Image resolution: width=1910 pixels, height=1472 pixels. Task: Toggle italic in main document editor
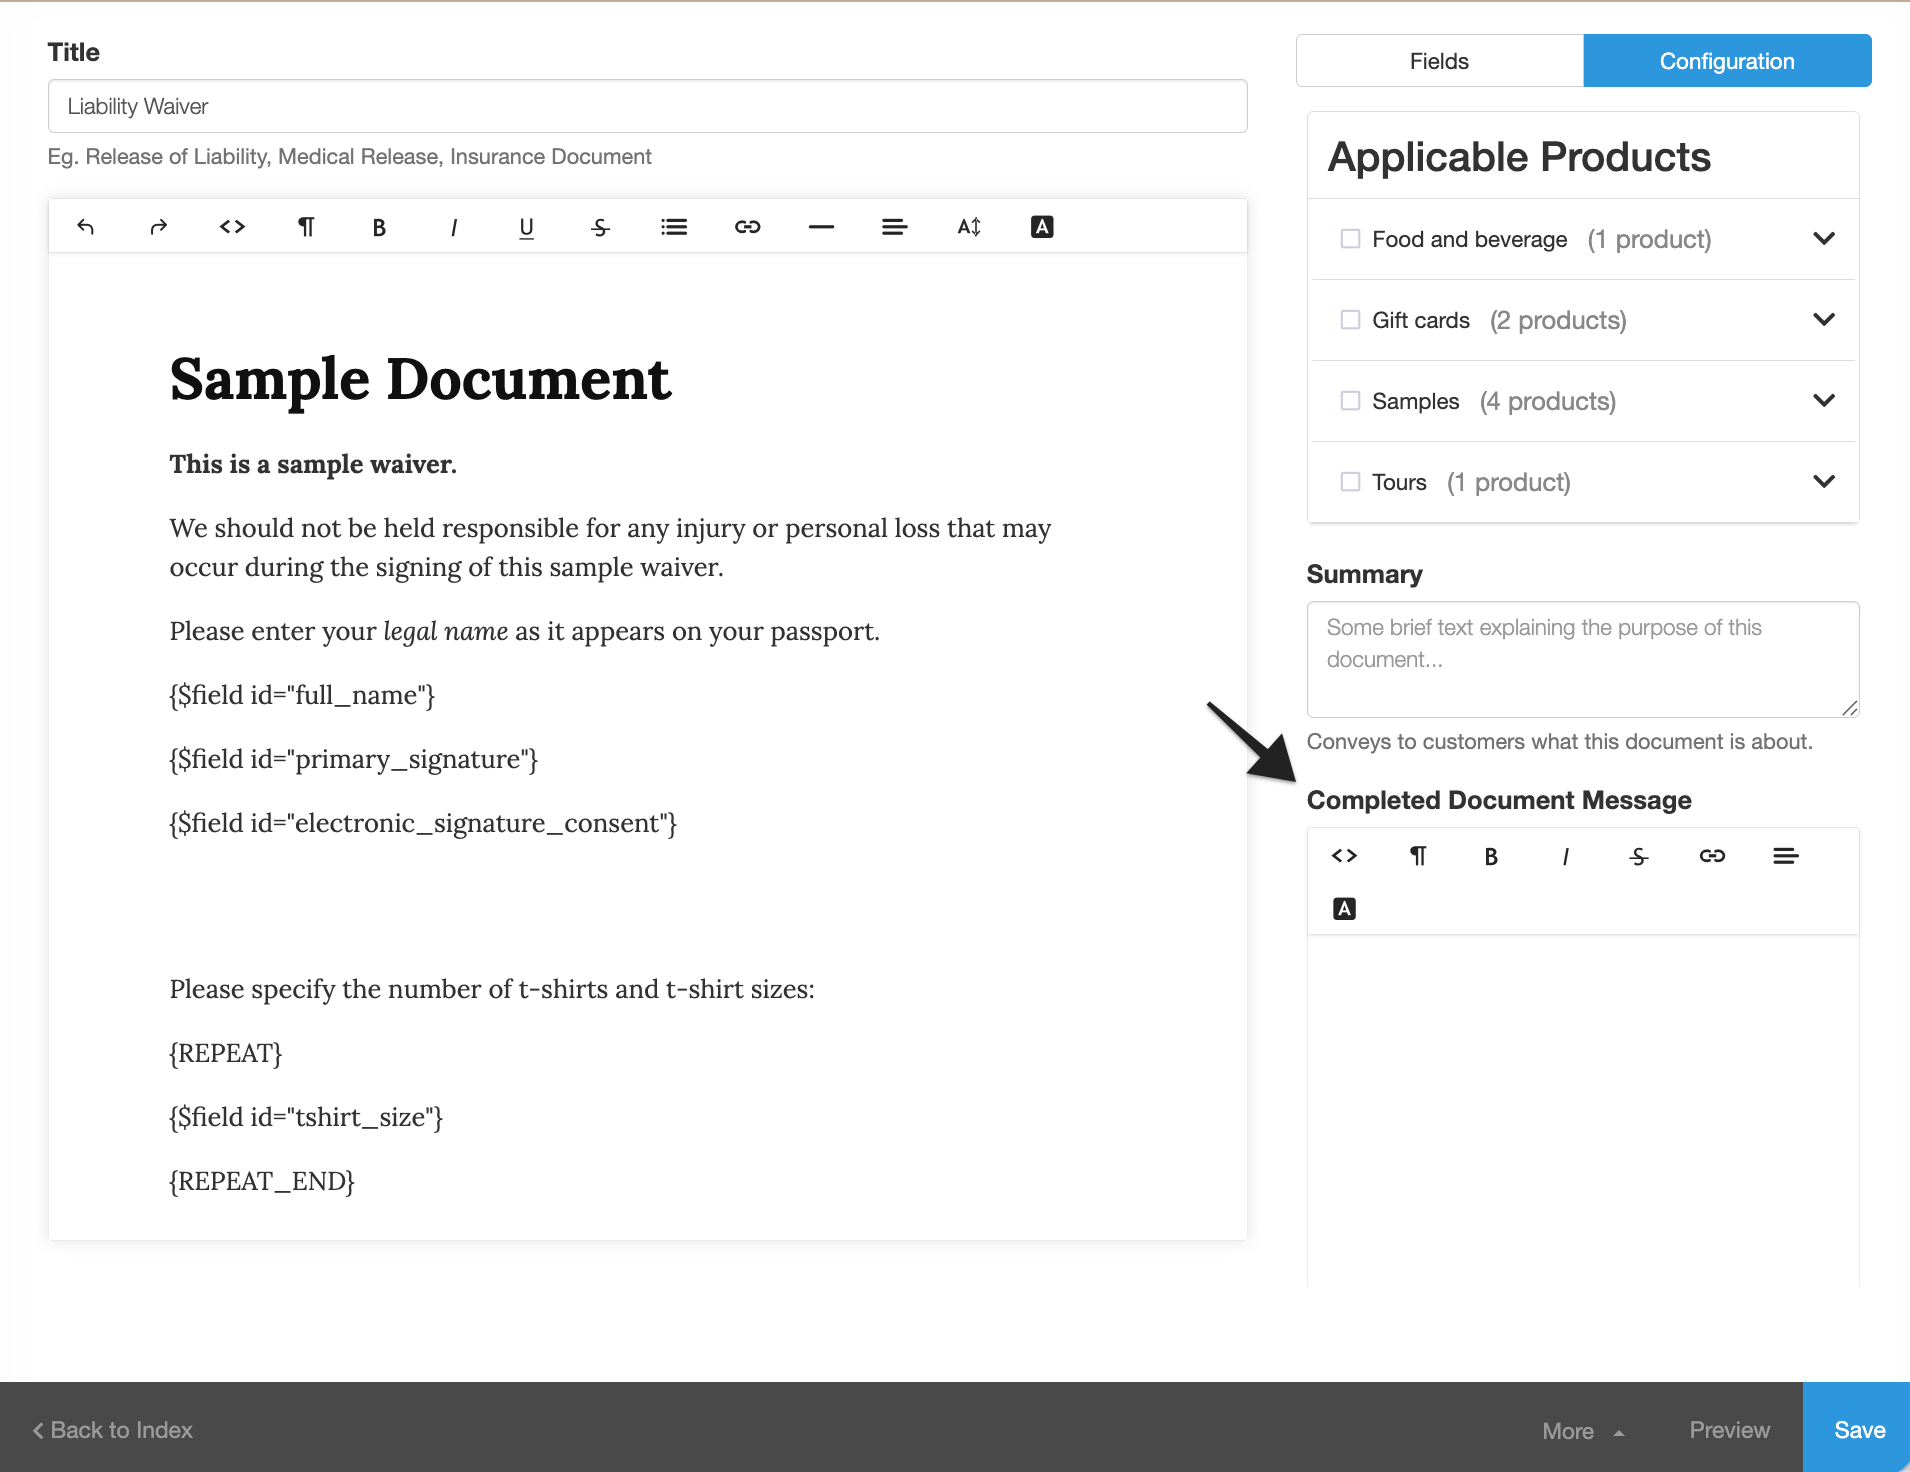coord(453,227)
